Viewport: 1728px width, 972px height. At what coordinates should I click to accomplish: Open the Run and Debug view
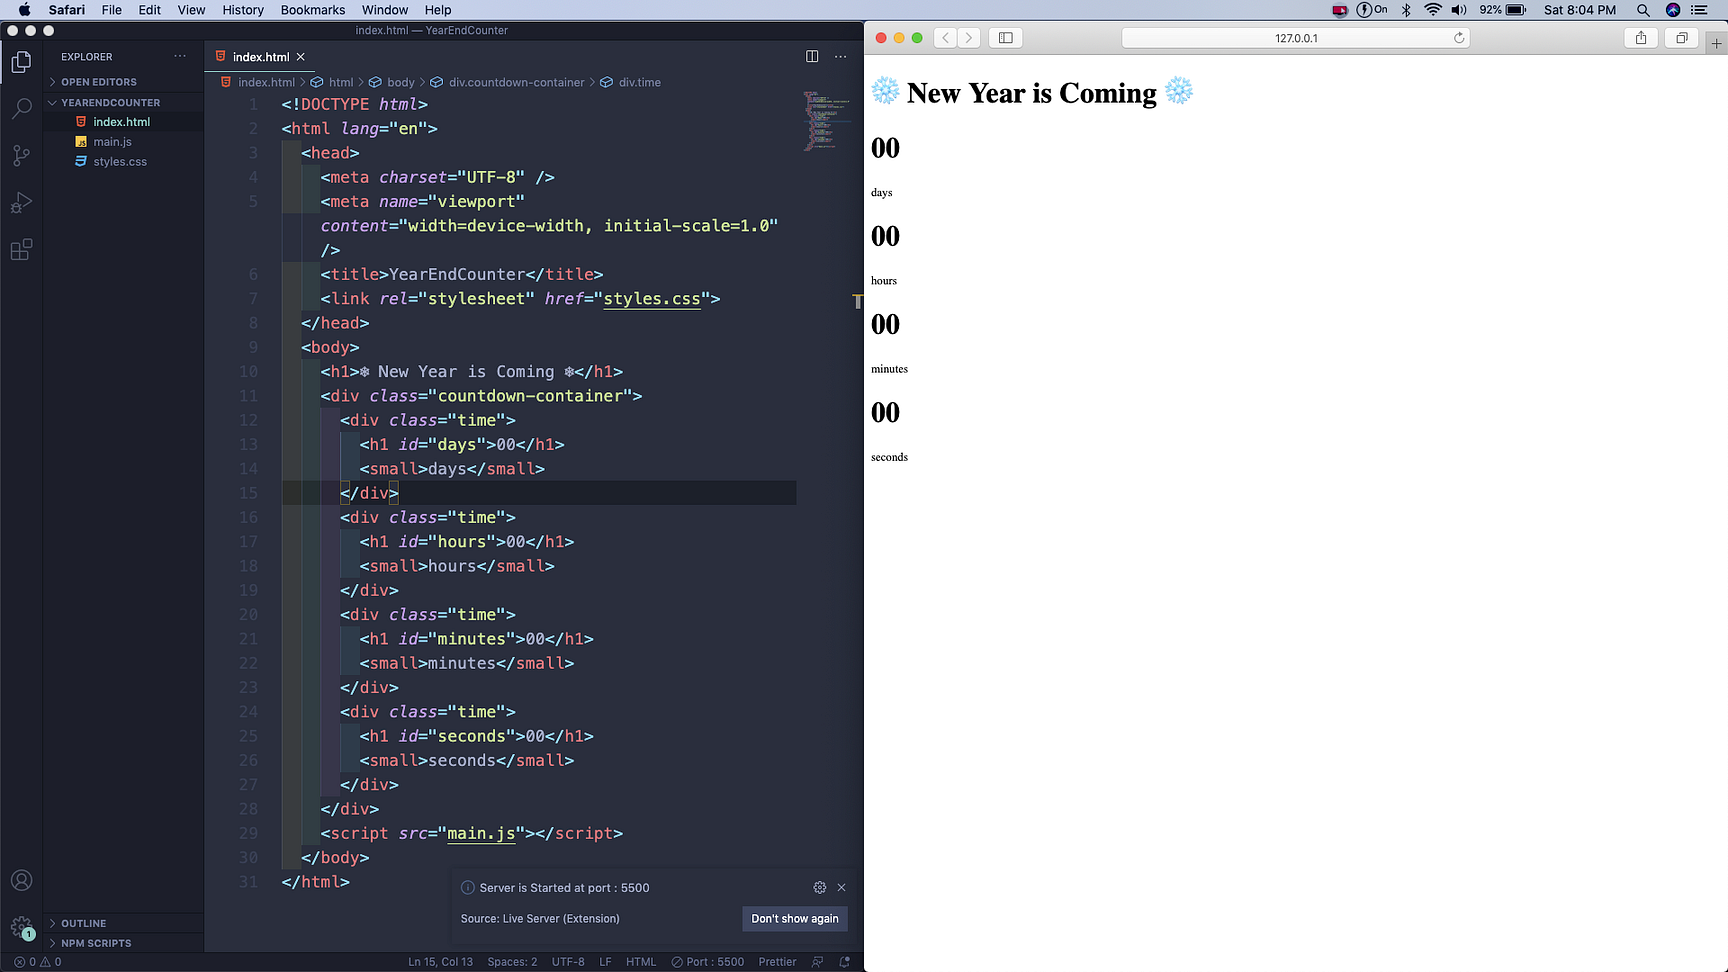[21, 202]
